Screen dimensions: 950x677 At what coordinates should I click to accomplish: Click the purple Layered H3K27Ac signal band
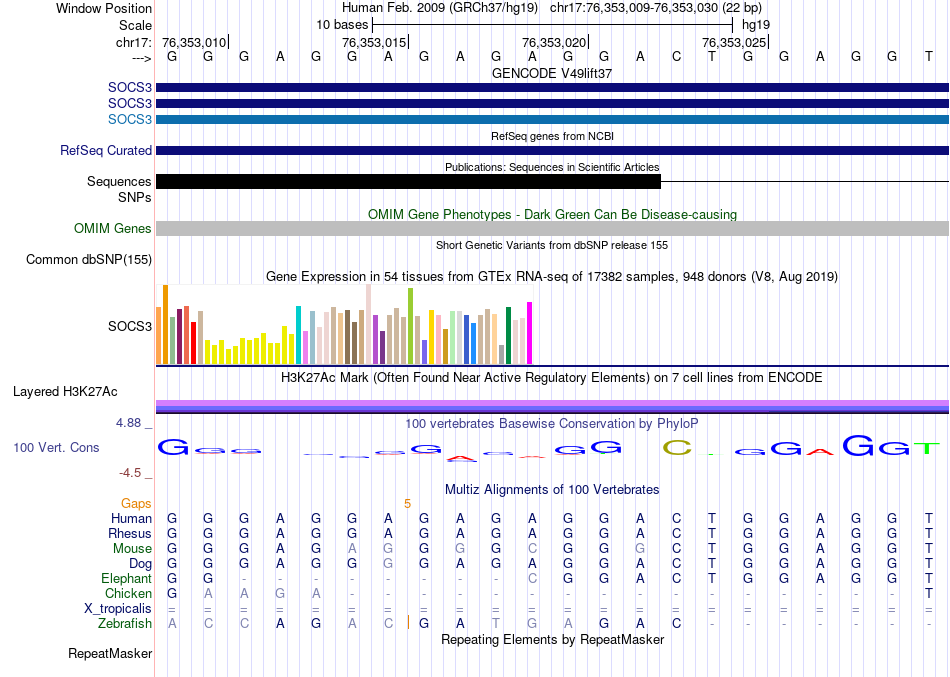pos(552,403)
